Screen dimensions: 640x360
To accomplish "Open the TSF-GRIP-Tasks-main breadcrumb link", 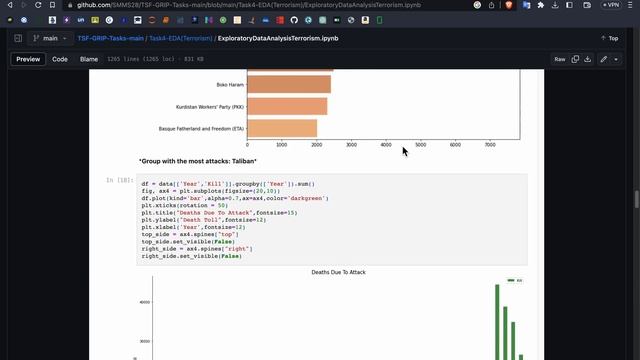I will click(x=111, y=38).
